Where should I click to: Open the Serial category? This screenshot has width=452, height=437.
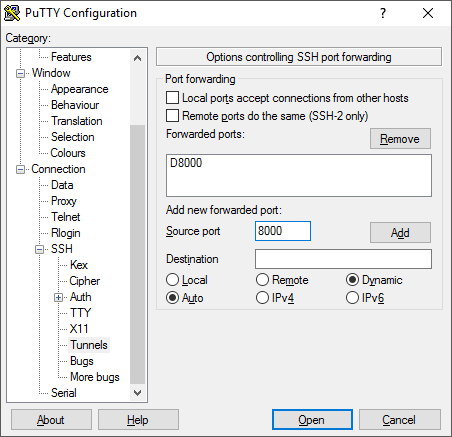[64, 393]
